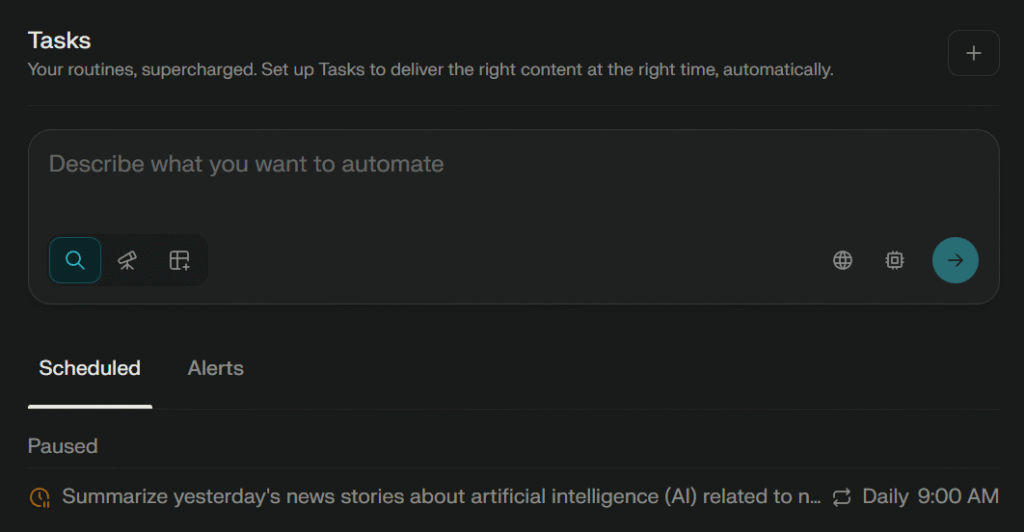The image size is (1024, 532).
Task: Collapse the Paused section header
Action: [x=62, y=446]
